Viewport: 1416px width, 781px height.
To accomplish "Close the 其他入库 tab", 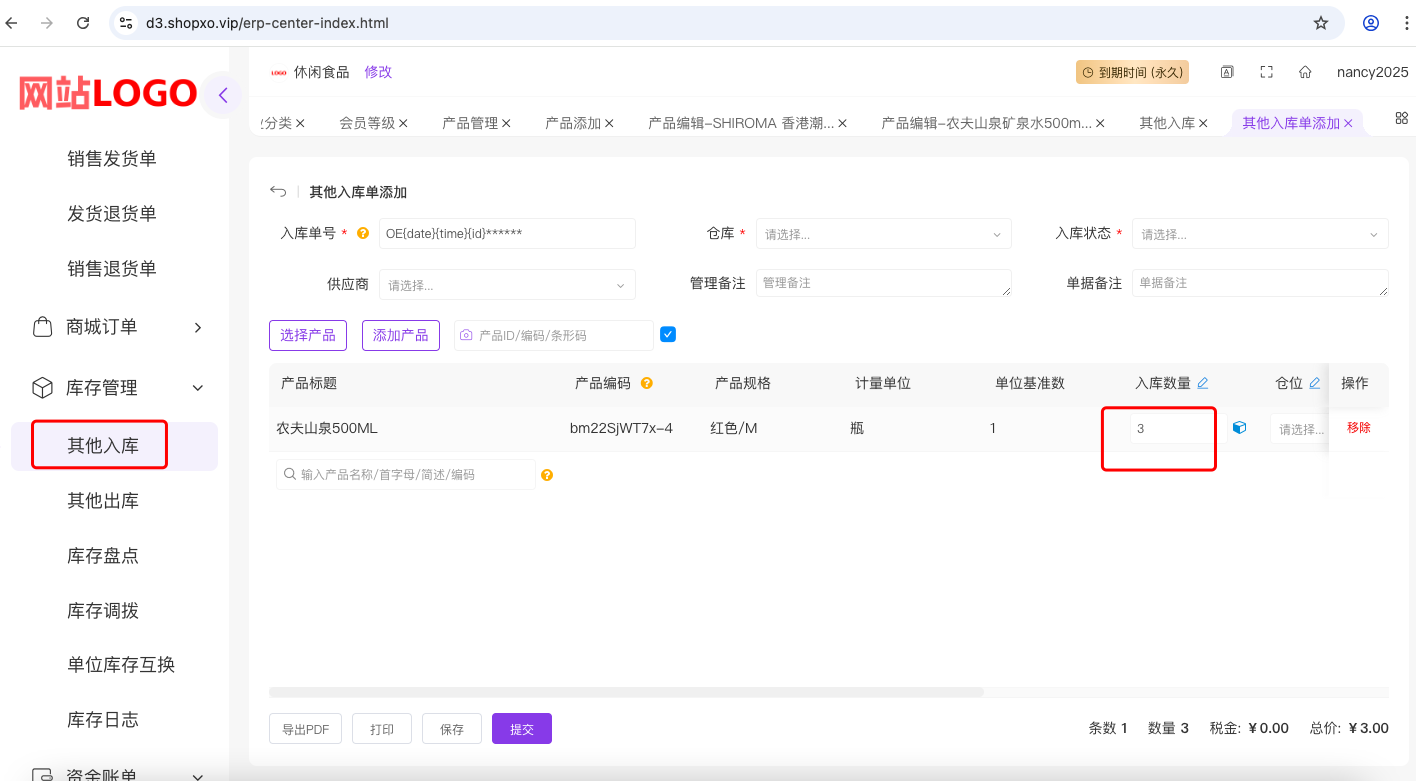I will [1203, 123].
